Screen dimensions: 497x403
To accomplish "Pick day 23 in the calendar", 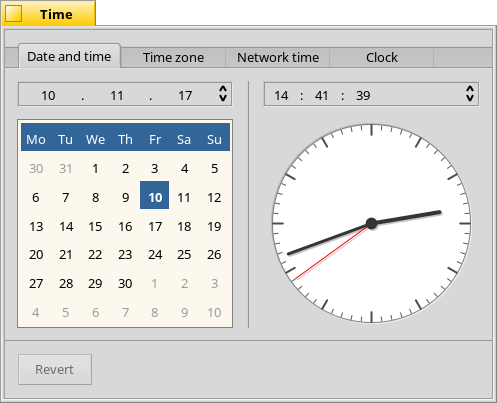I will click(x=125, y=255).
